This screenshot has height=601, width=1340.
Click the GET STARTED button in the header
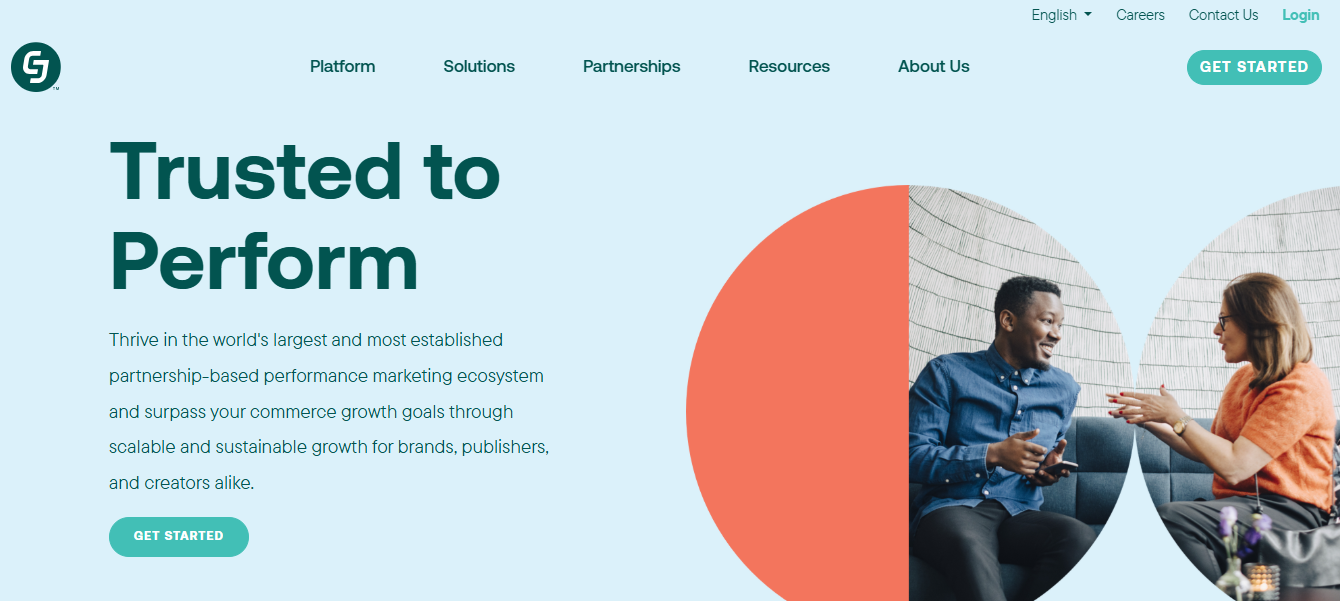1254,67
